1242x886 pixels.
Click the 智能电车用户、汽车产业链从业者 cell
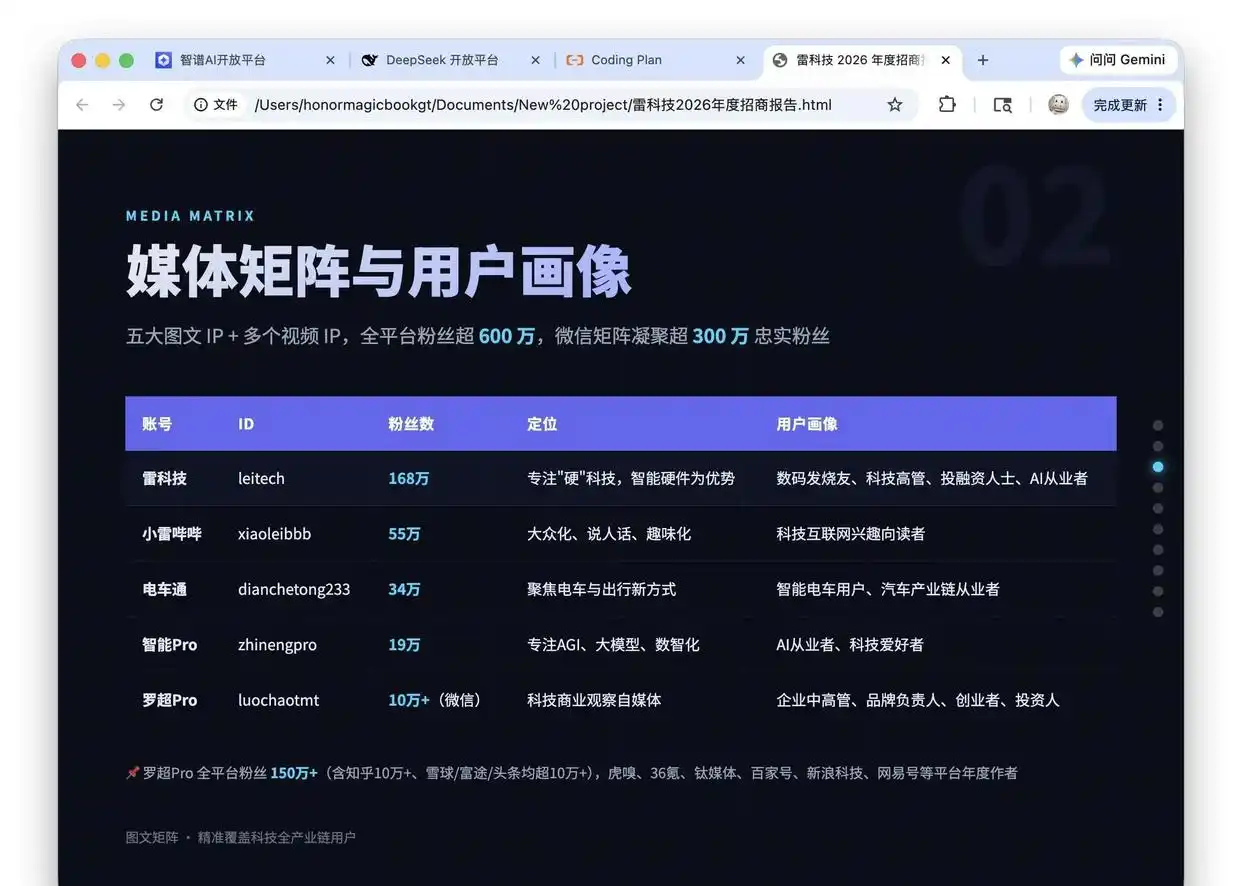(x=888, y=589)
